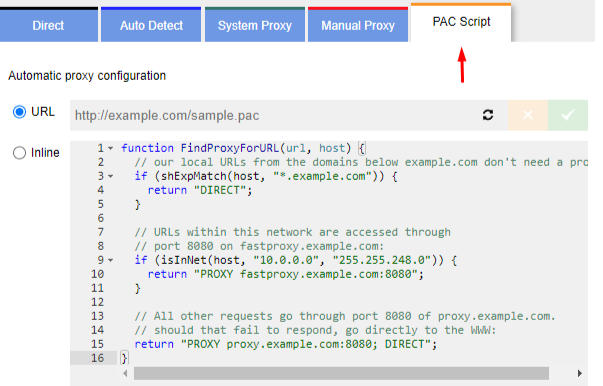Image resolution: width=603 pixels, height=386 pixels.
Task: Click line number 16 in the gutter
Action: [x=97, y=358]
